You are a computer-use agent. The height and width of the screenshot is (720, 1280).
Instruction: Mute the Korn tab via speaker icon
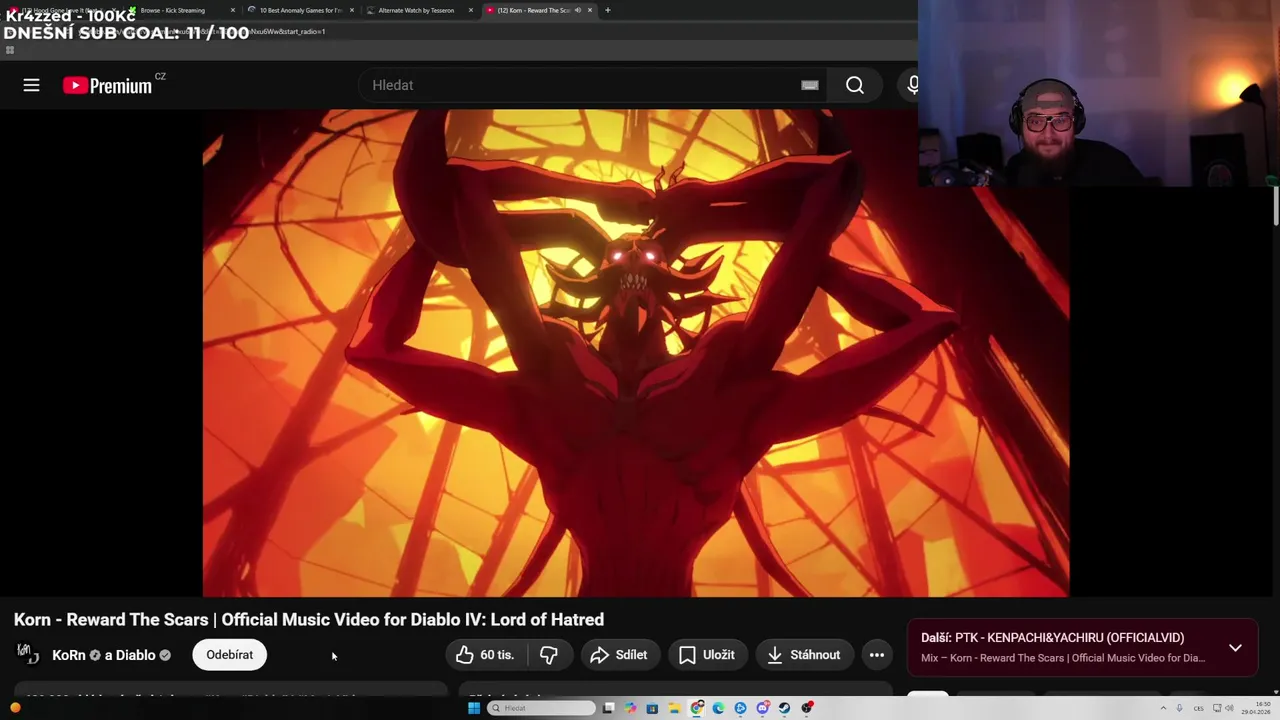point(578,10)
